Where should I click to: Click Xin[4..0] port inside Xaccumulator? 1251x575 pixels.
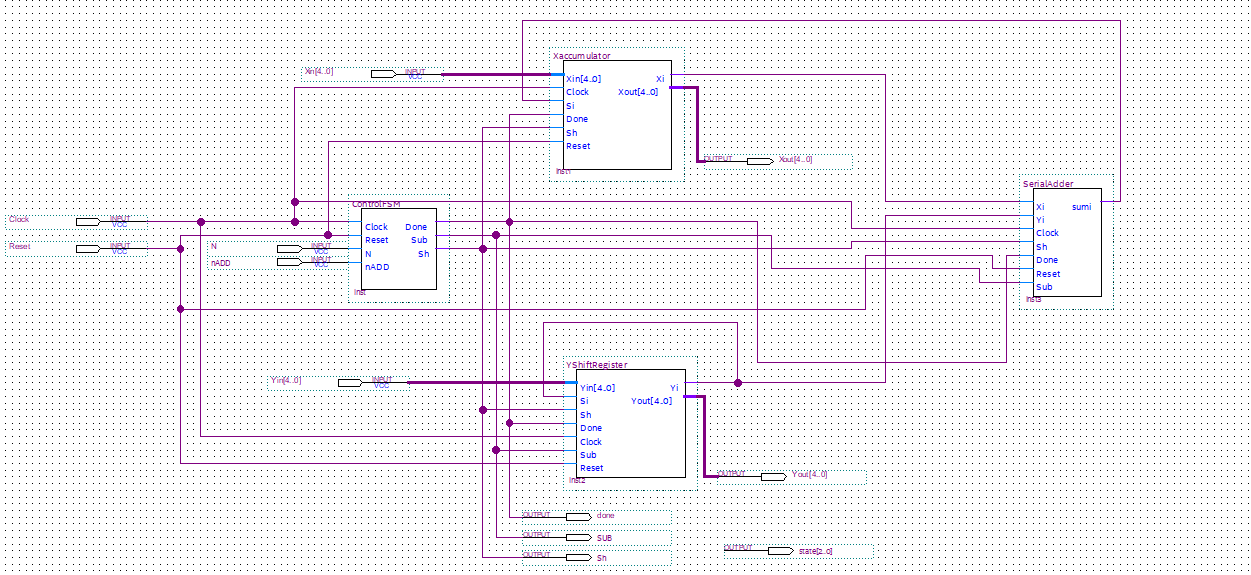[583, 78]
